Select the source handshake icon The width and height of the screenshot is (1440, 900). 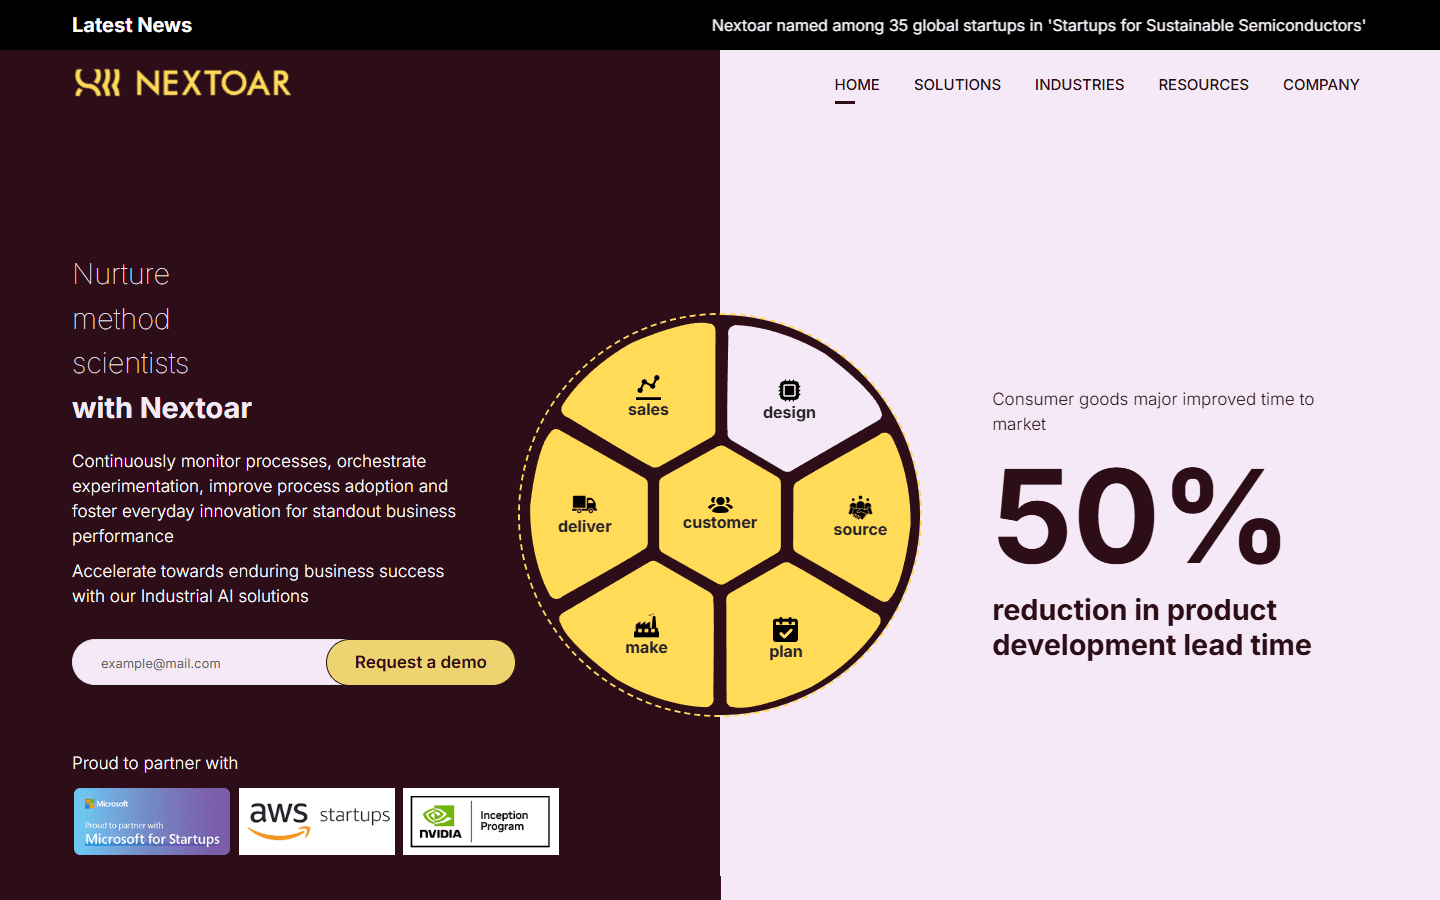(x=860, y=507)
